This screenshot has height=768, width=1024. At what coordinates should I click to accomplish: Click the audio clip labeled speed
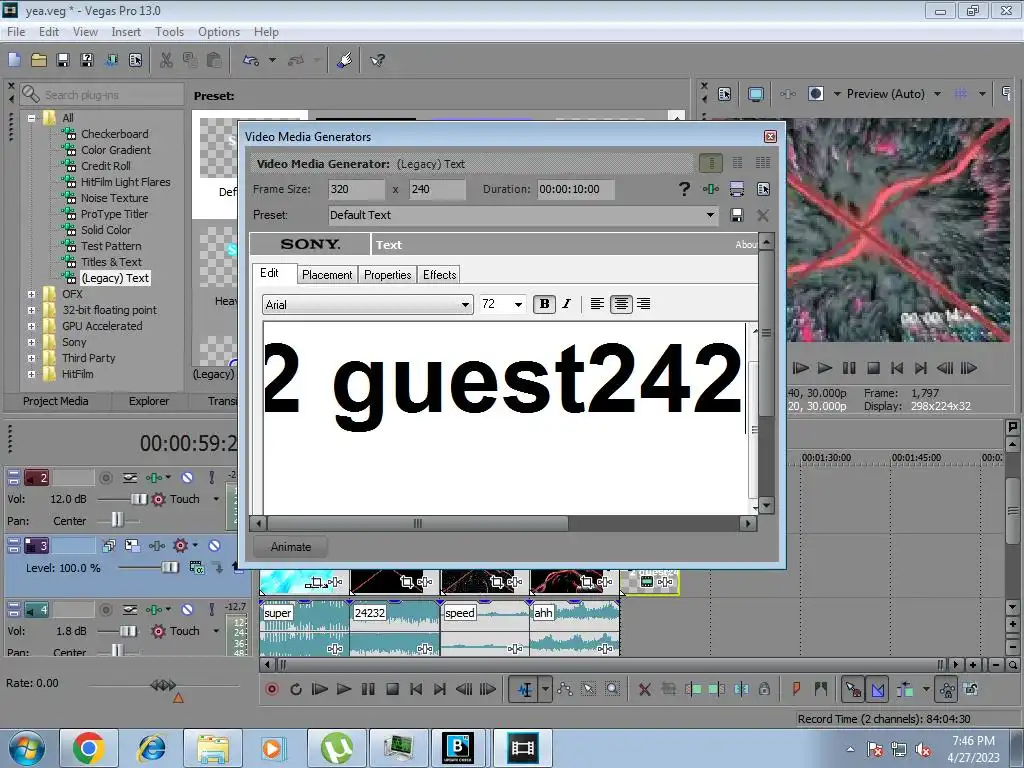click(x=485, y=627)
